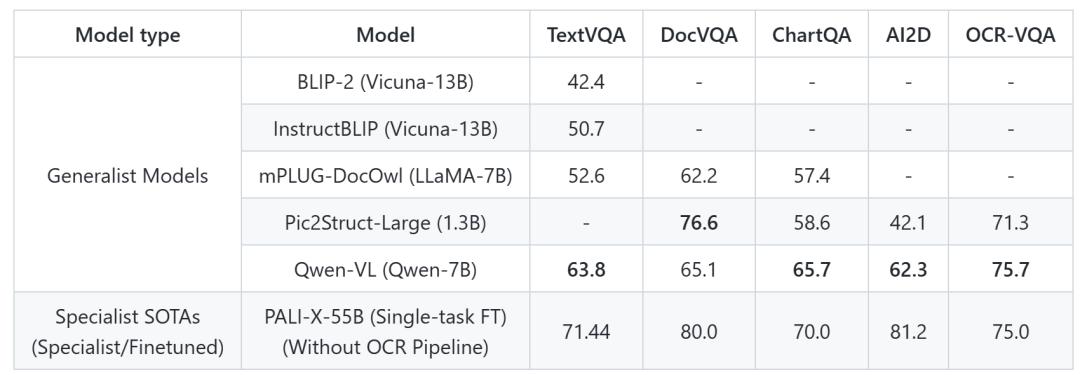Select the BLIP-2 (Vicuna-13B) model cell

pyautogui.click(x=386, y=81)
